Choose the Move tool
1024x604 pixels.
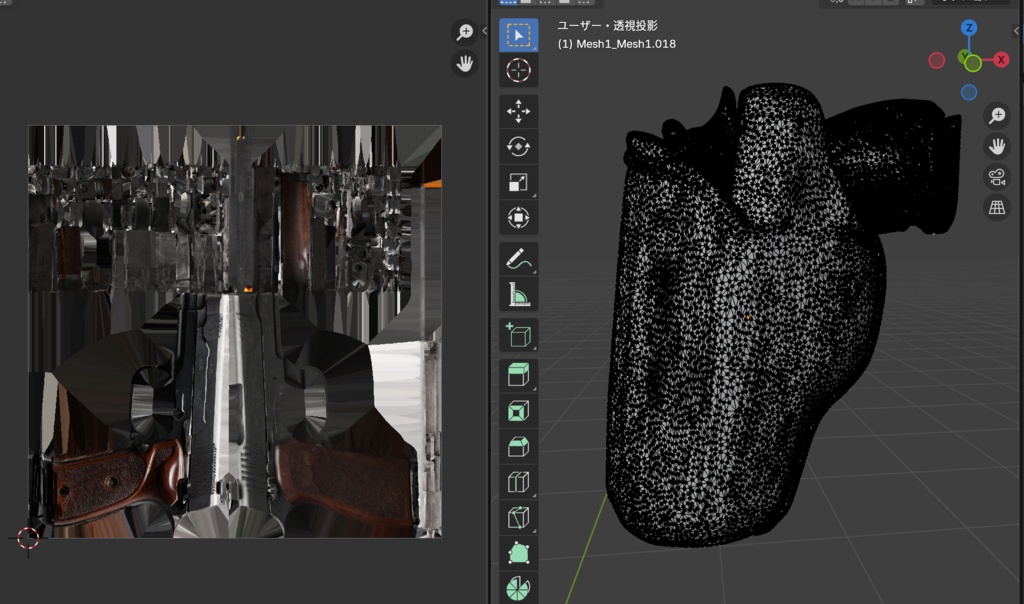pos(519,111)
